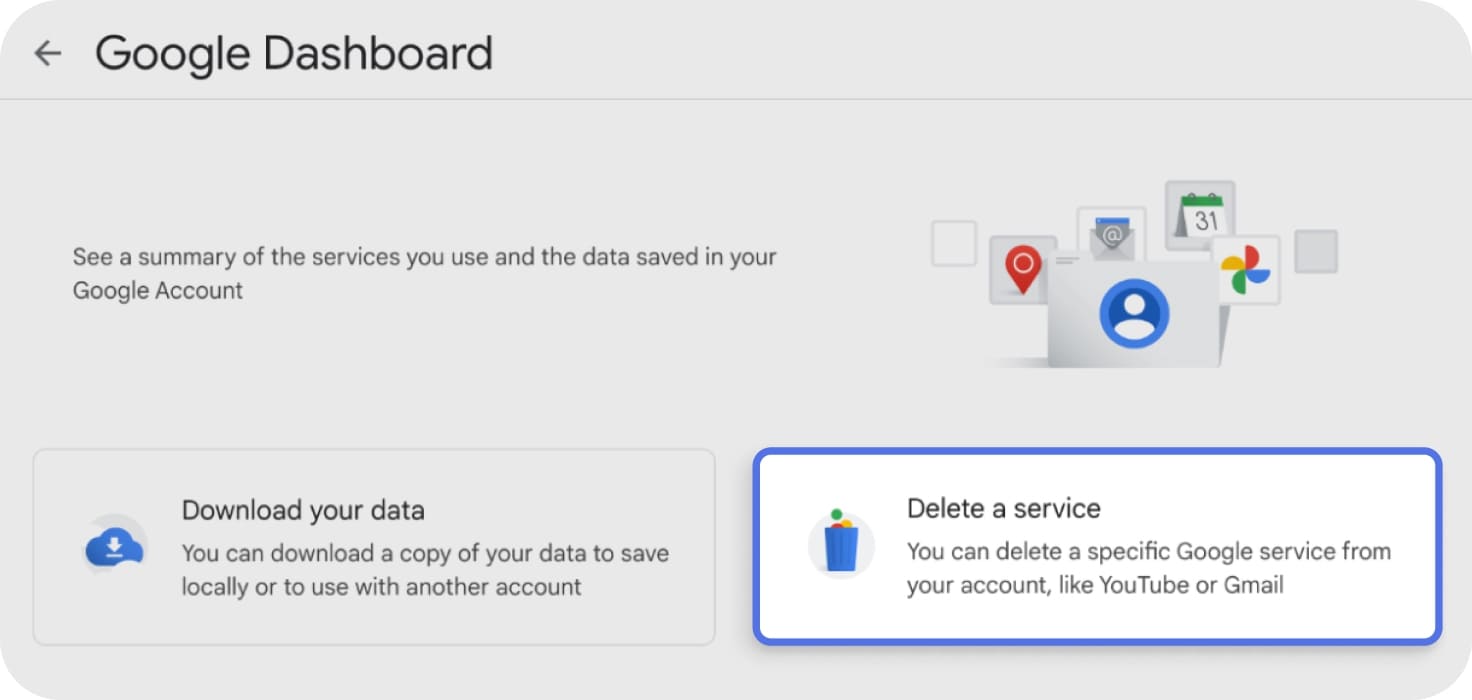Click the summary description text about Google Account
The height and width of the screenshot is (700, 1472).
[x=423, y=273]
